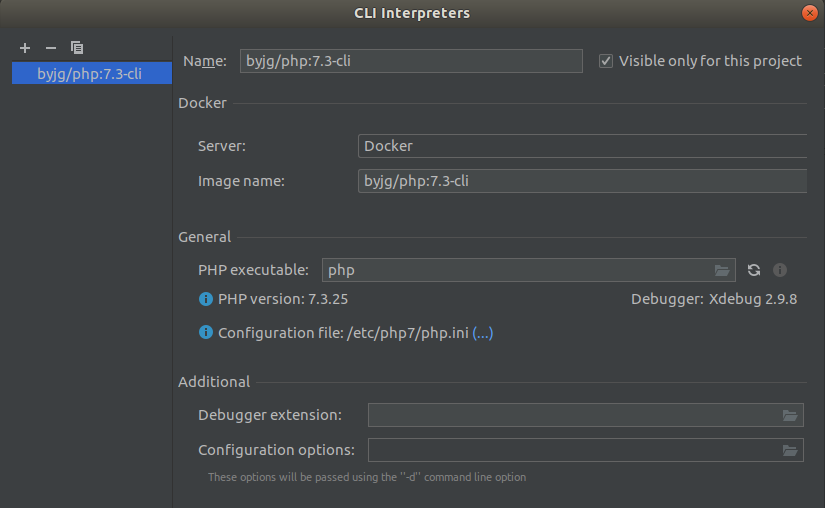The image size is (825, 508).
Task: Select byjg/php:7.3-cli in interpreter list
Action: point(89,74)
